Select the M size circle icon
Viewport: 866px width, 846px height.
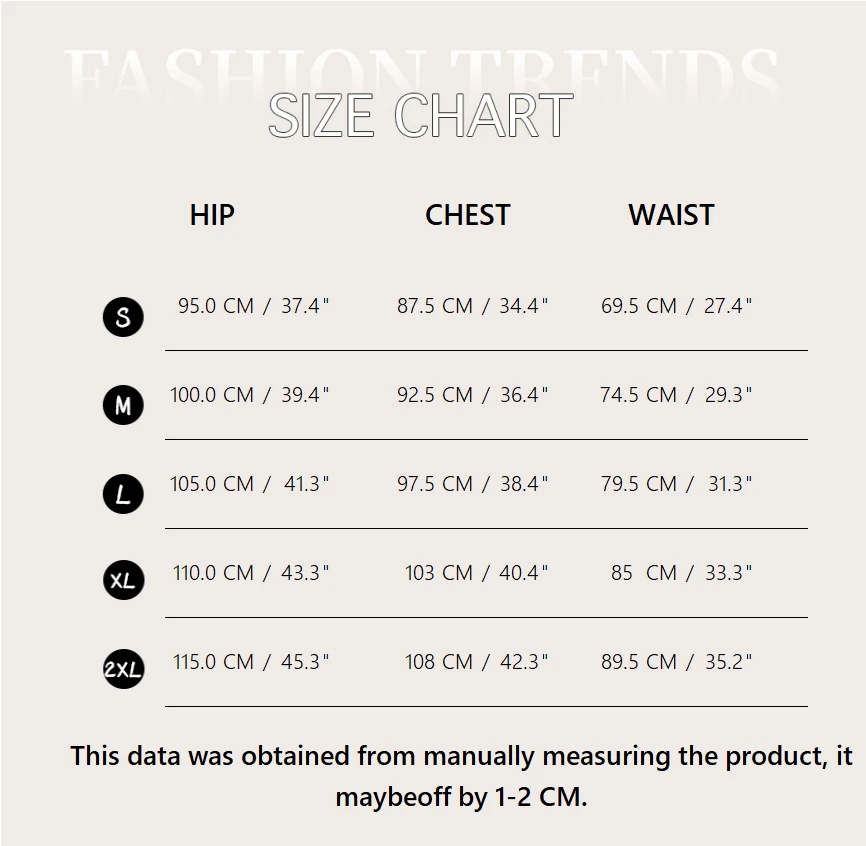[x=123, y=405]
